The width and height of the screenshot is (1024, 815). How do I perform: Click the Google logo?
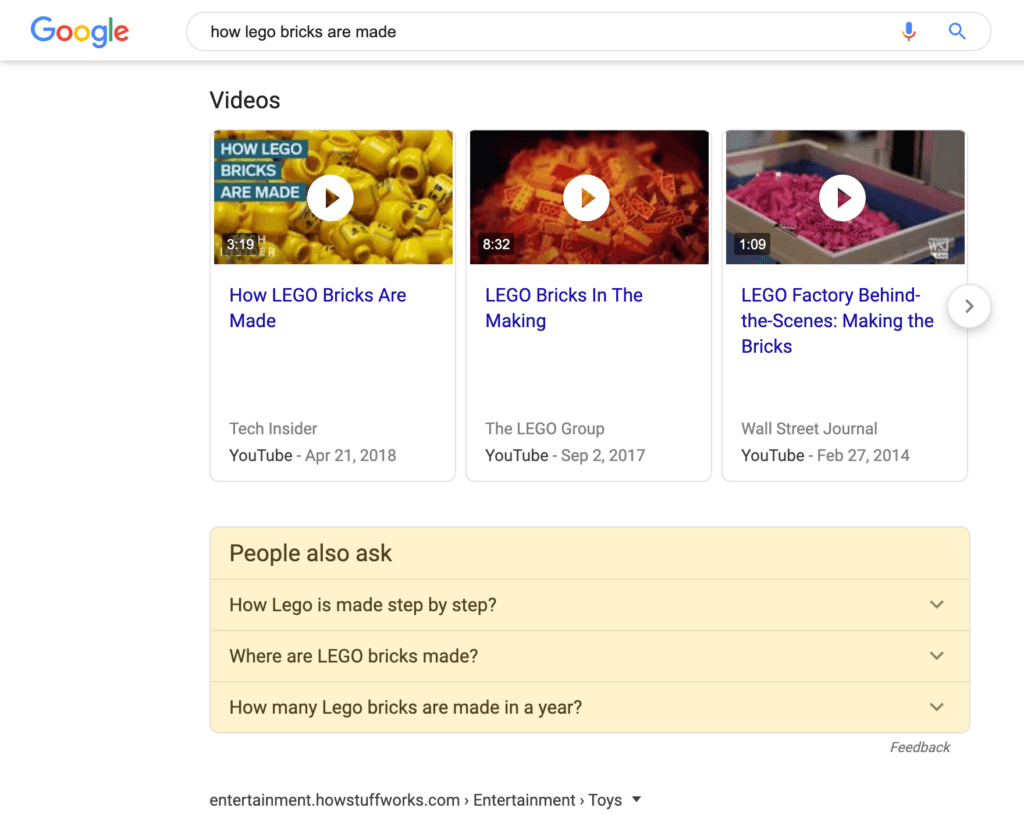coord(80,31)
